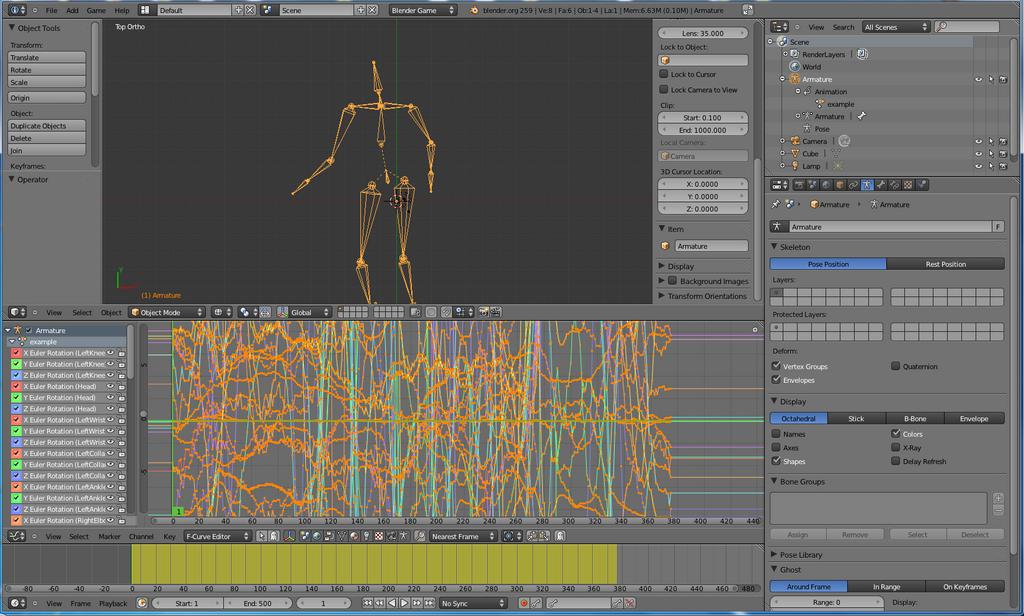This screenshot has height=616, width=1024.
Task: Click the Lamp object icon in the outliner
Action: pyautogui.click(x=795, y=166)
